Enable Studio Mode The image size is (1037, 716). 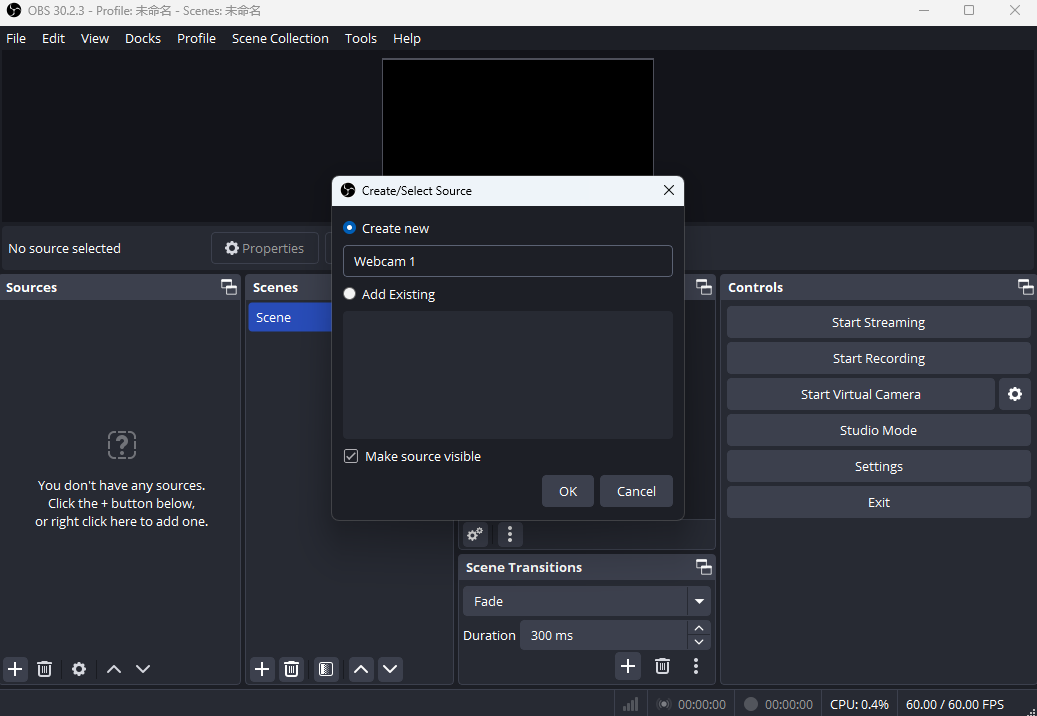click(878, 430)
